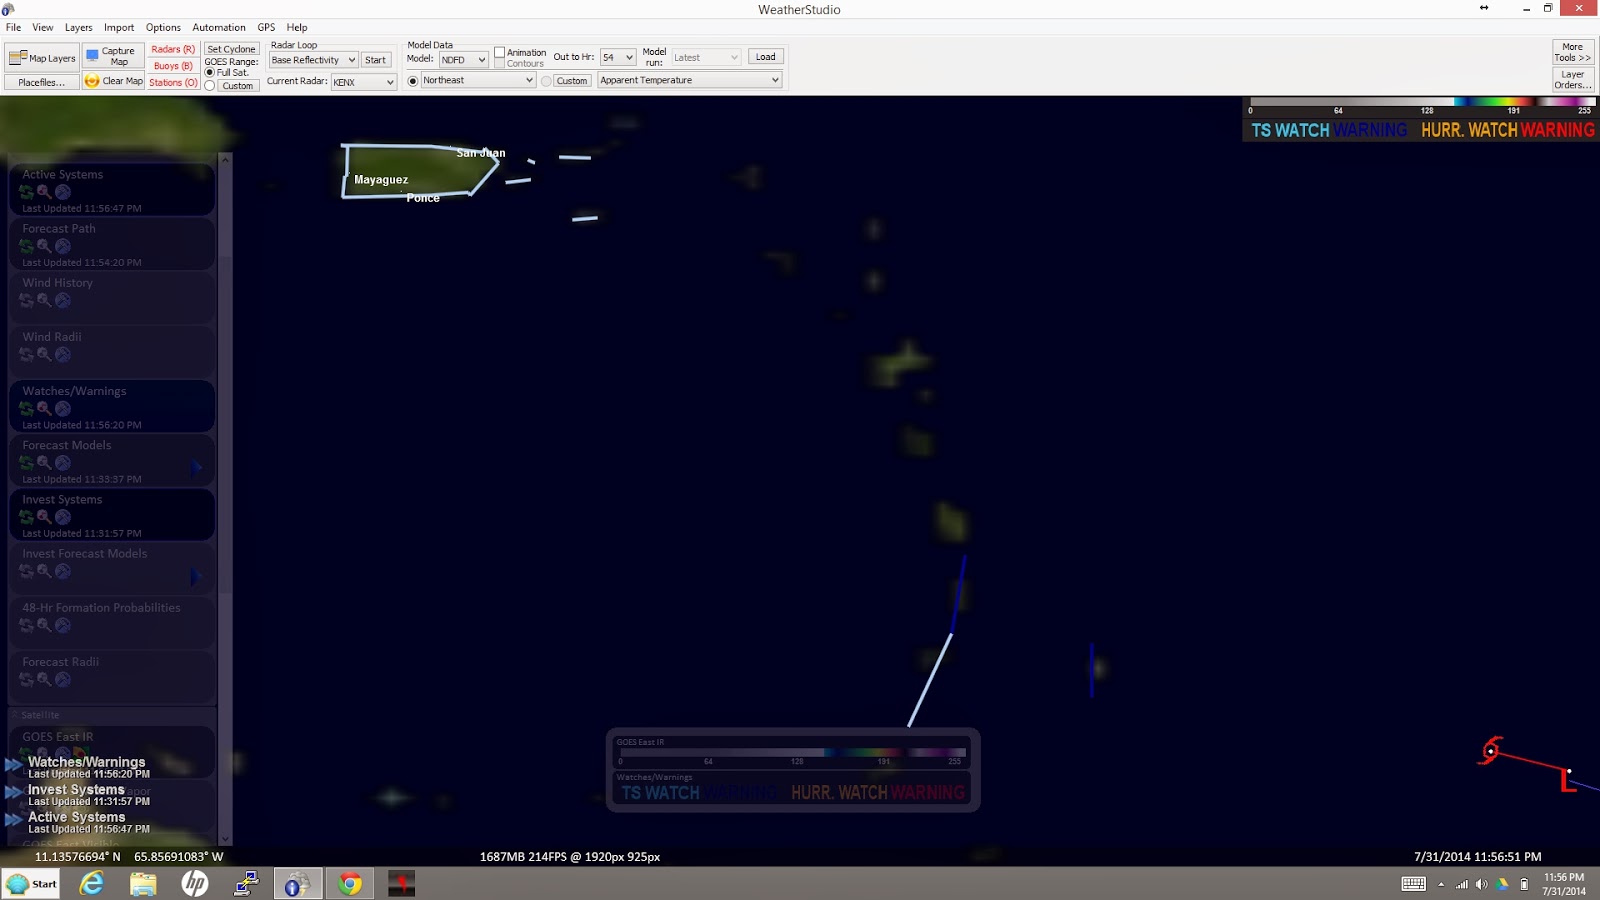This screenshot has height=900, width=1600.
Task: Click the Clear Map button
Action: [x=113, y=81]
